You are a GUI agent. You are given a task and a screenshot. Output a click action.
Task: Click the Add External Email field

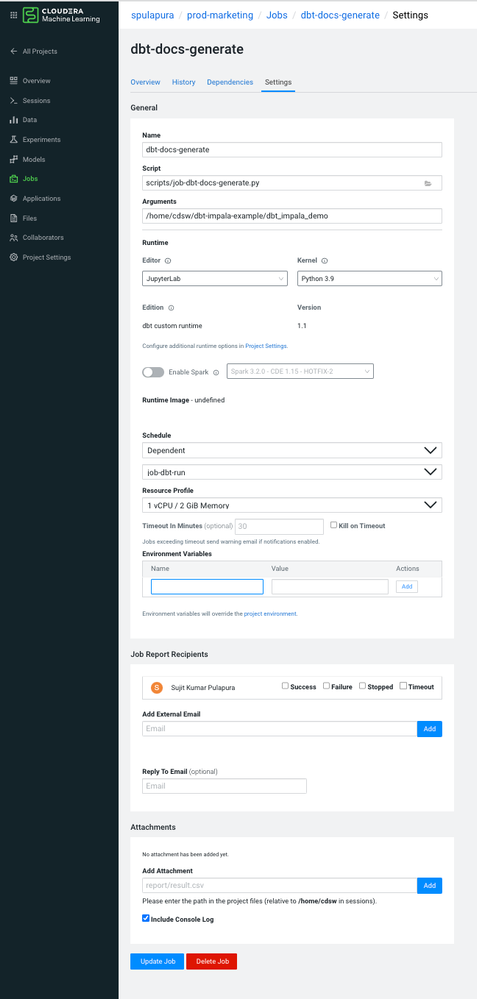click(280, 729)
